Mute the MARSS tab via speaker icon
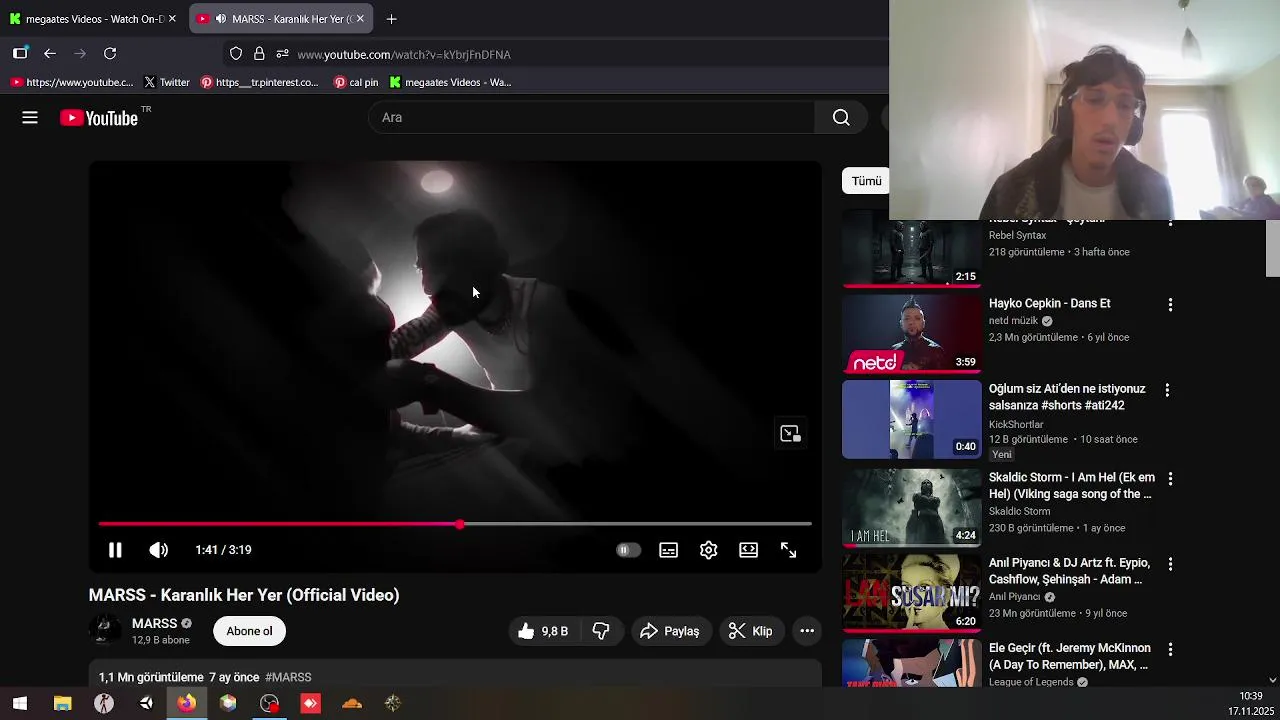Viewport: 1280px width, 720px height. [221, 19]
